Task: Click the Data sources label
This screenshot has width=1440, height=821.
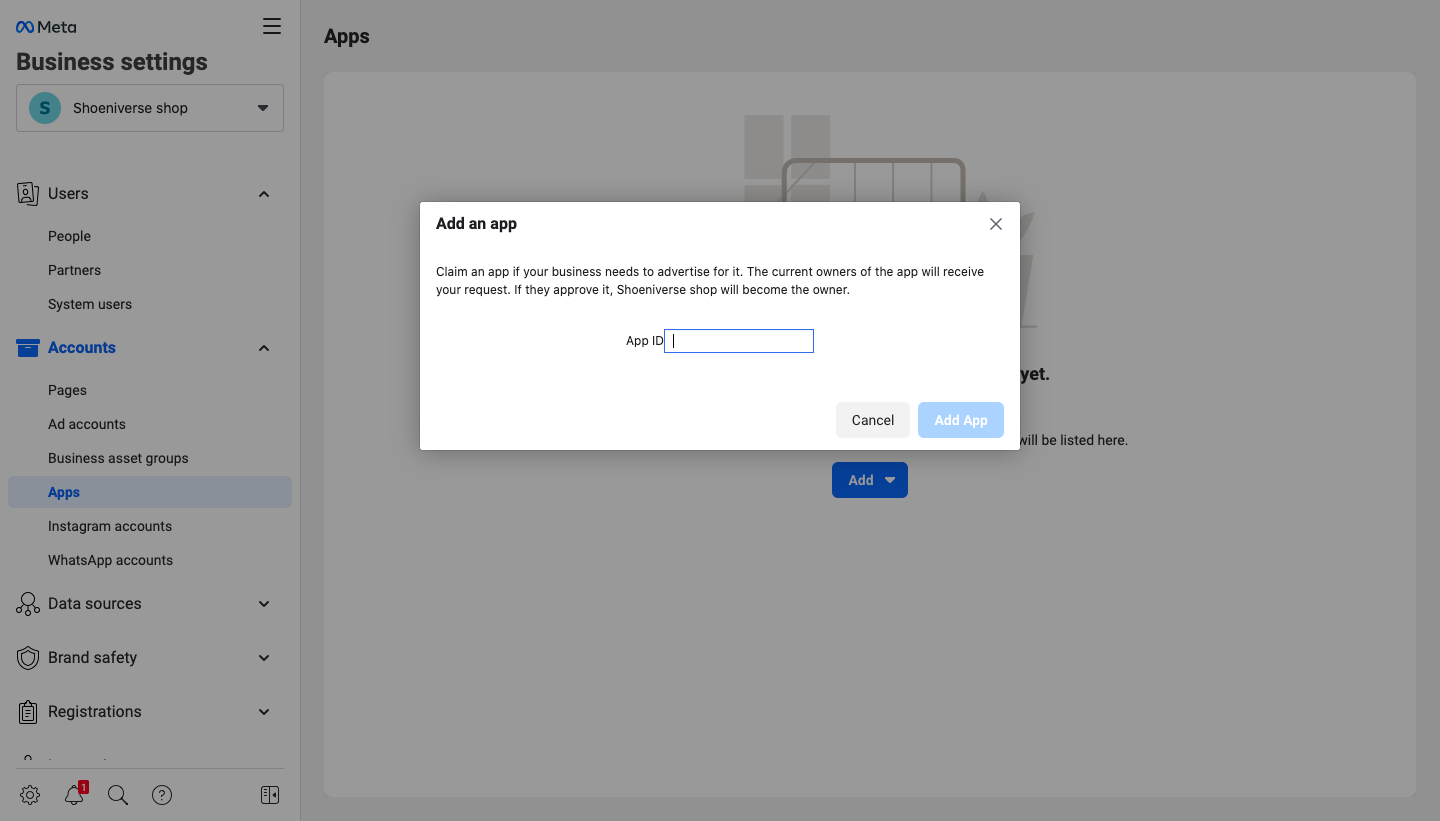Action: 95,604
